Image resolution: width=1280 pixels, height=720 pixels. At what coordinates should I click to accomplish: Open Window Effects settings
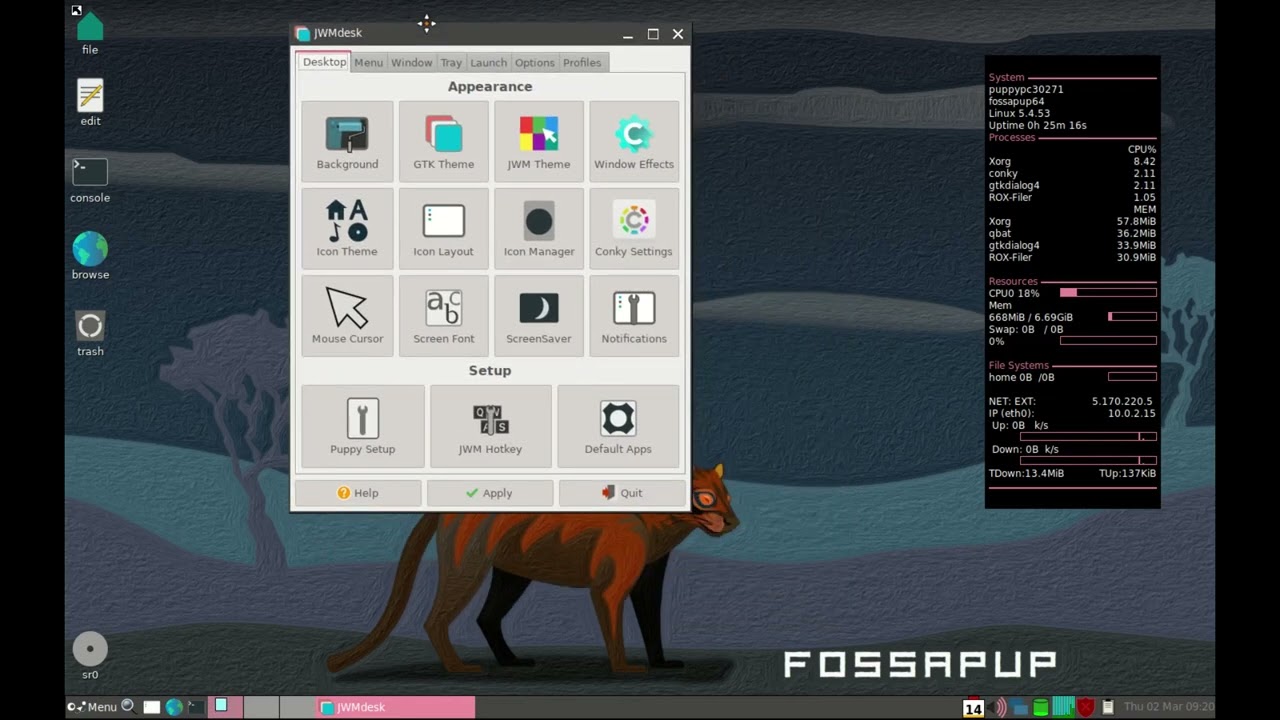tap(634, 141)
